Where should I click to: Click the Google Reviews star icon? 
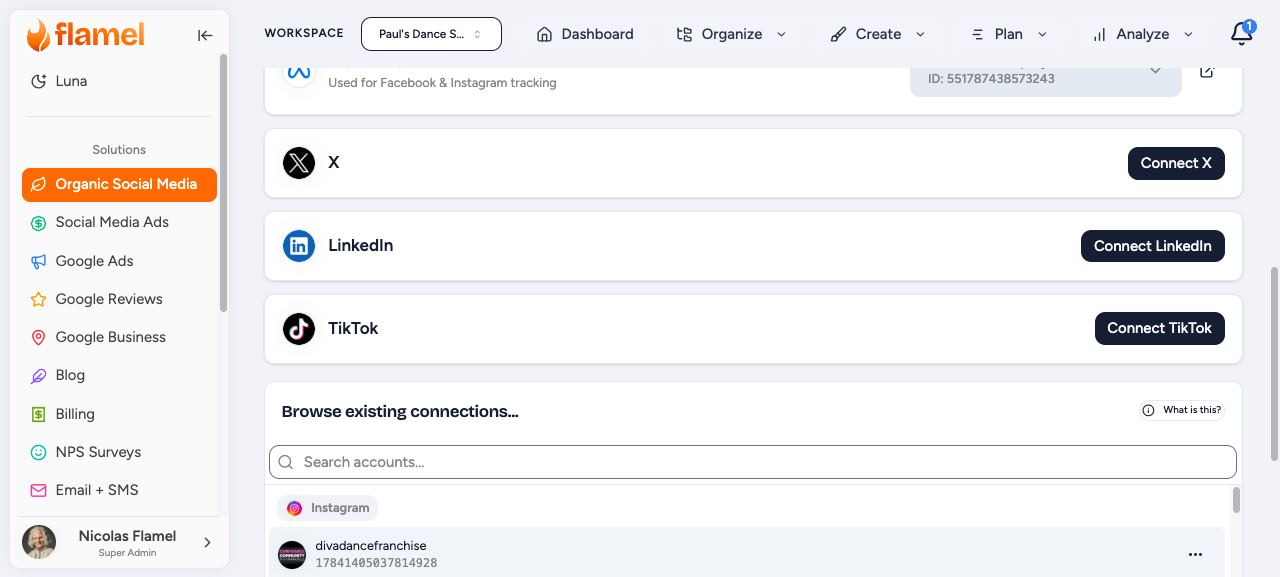[39, 299]
